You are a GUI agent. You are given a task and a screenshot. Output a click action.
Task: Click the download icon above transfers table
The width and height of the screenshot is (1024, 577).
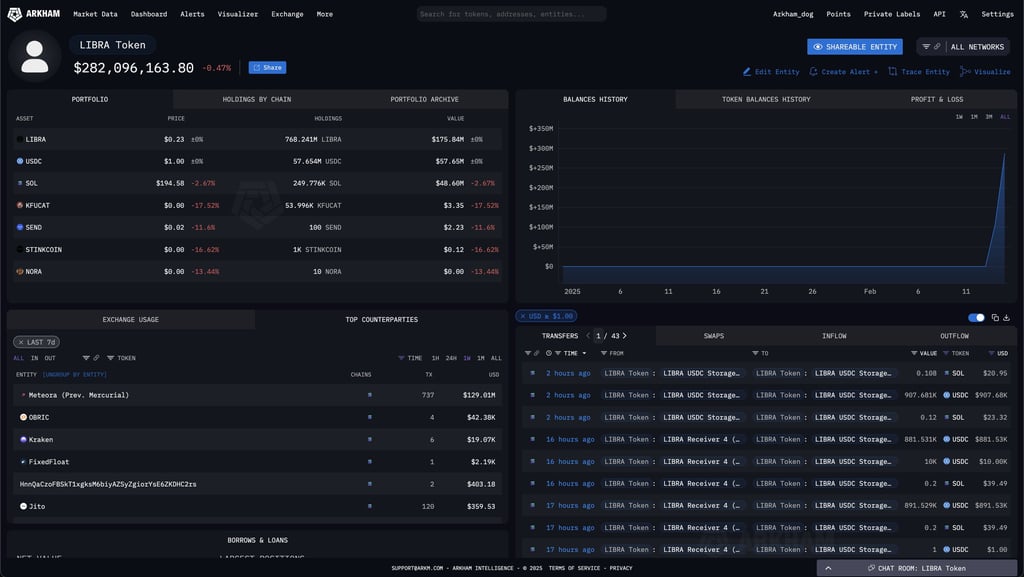(x=1006, y=317)
